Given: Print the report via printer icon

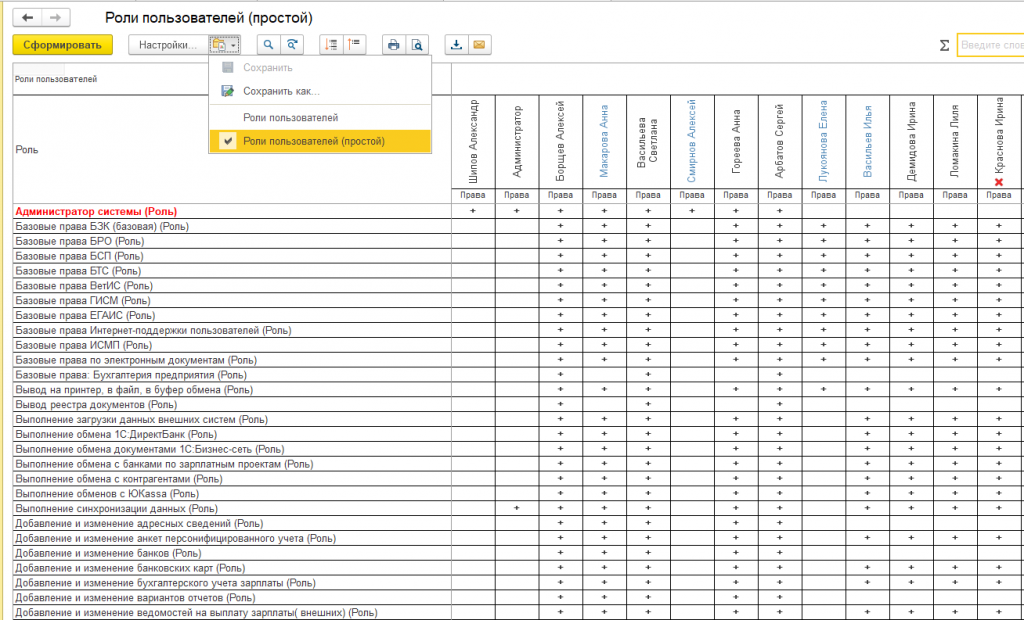Looking at the screenshot, I should pyautogui.click(x=393, y=45).
